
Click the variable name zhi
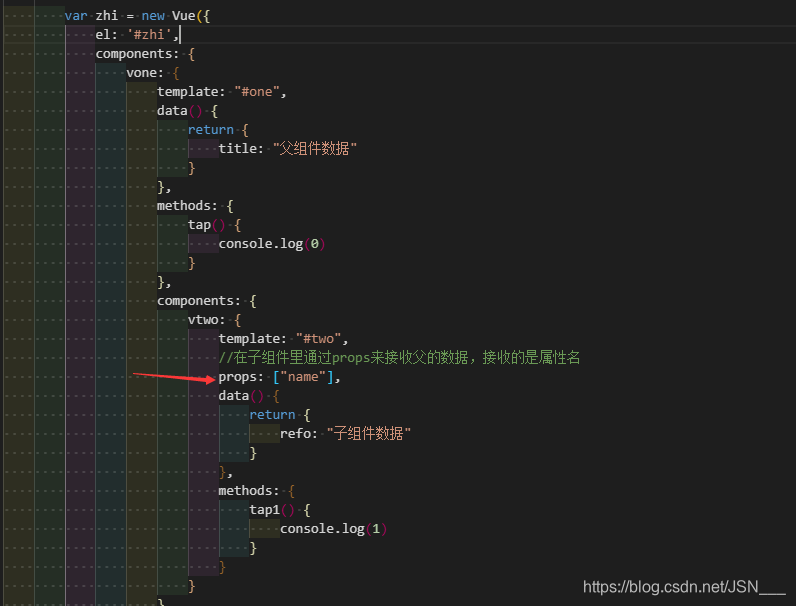tap(107, 16)
